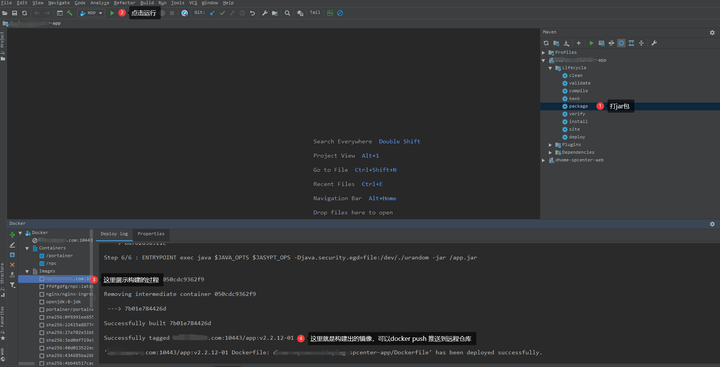This screenshot has height=367, width=720.
Task: Click the Synchronize icon in the main toolbar
Action: tap(24, 13)
